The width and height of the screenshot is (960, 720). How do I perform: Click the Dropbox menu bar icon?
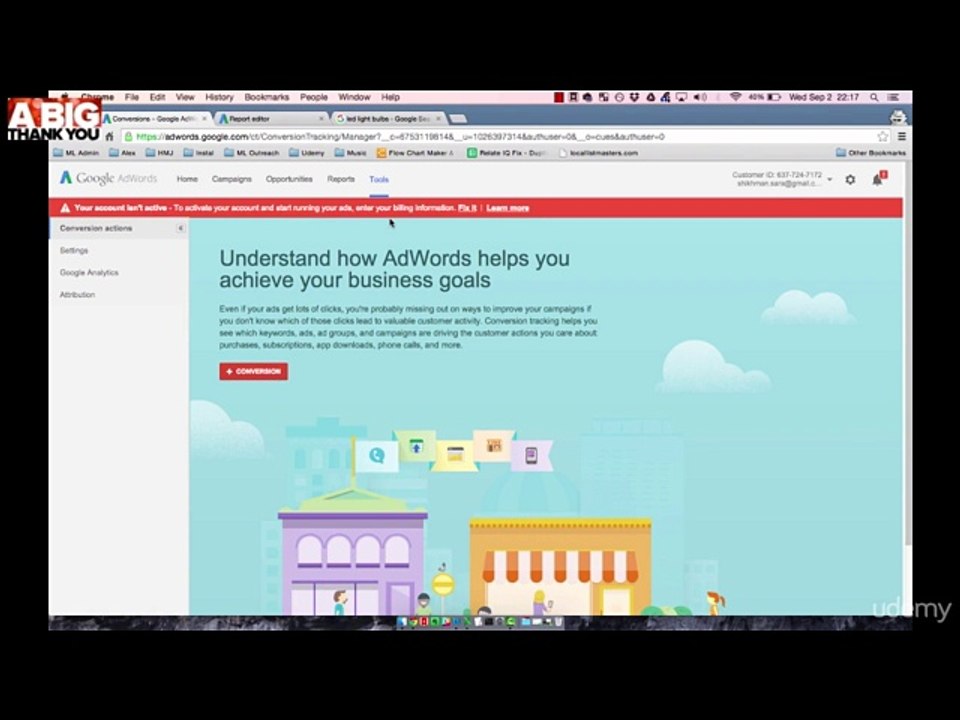click(x=634, y=97)
